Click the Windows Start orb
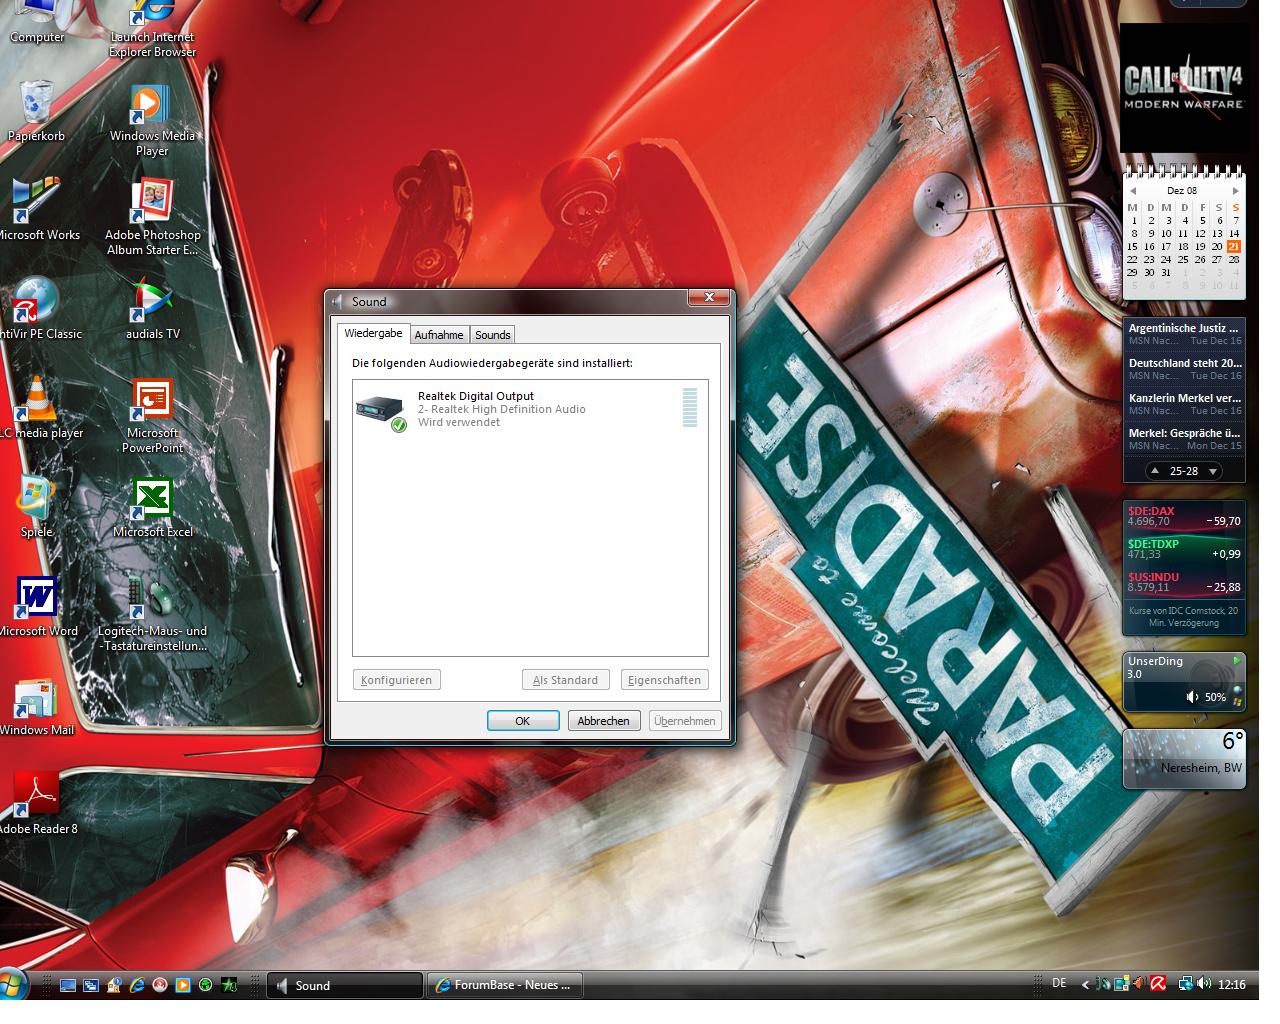 click(14, 985)
